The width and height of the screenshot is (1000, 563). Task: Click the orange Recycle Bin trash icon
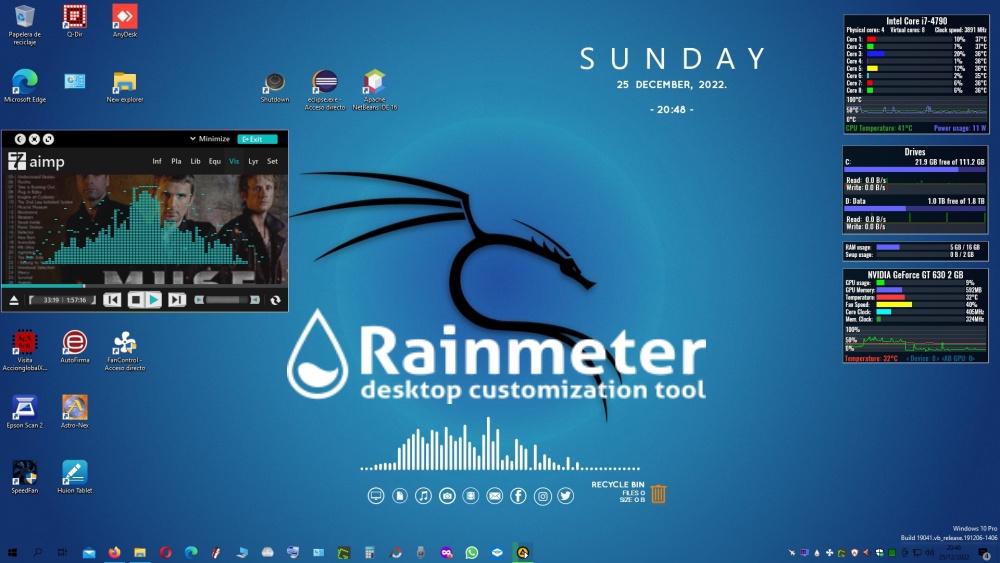pos(658,494)
